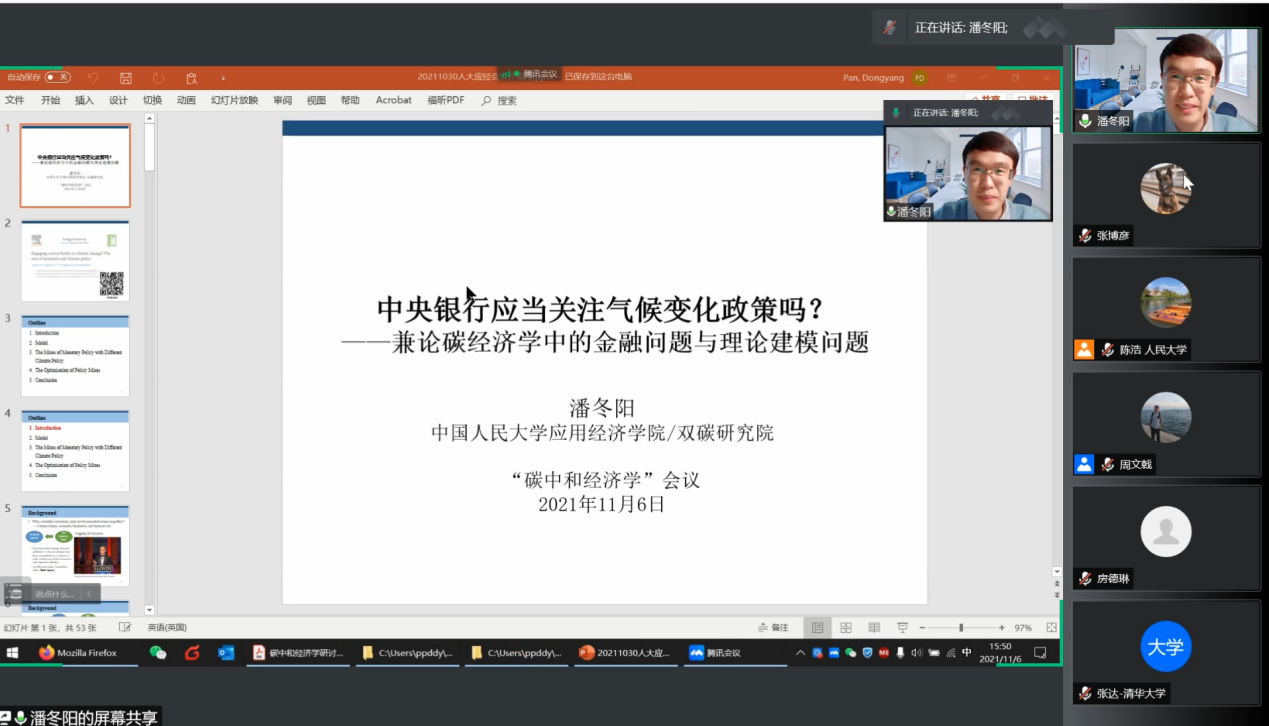This screenshot has height=726, width=1269.
Task: Select Normal view icon in the status bar
Action: (818, 628)
